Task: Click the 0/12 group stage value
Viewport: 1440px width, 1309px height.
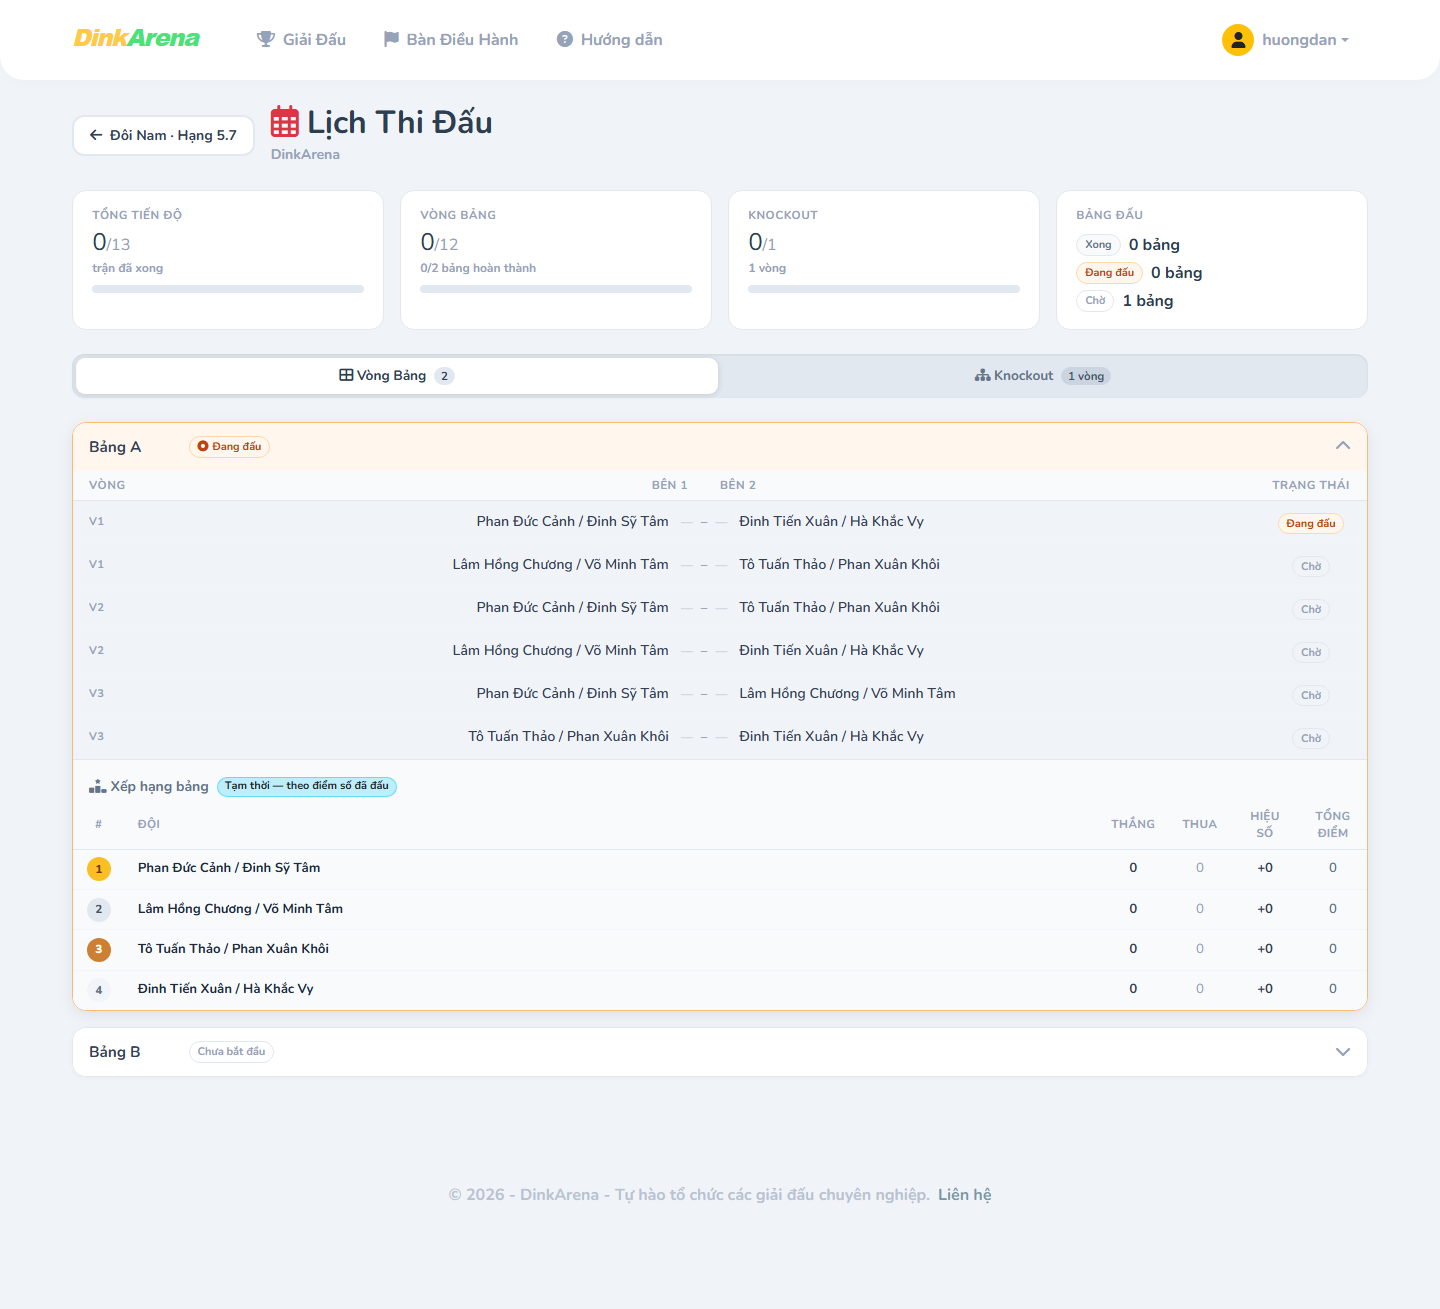Action: (439, 242)
